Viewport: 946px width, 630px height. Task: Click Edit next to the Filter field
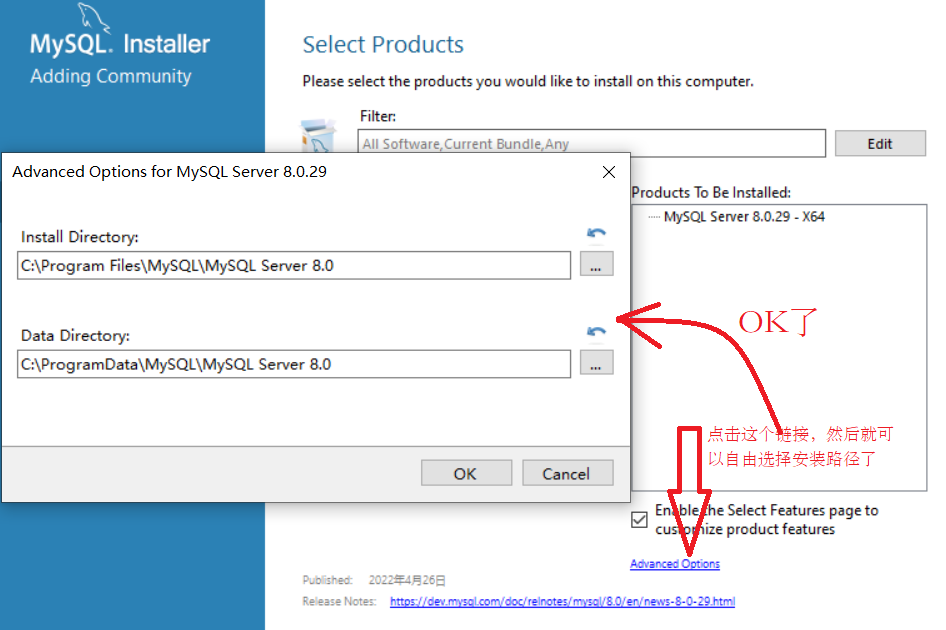pyautogui.click(x=880, y=144)
